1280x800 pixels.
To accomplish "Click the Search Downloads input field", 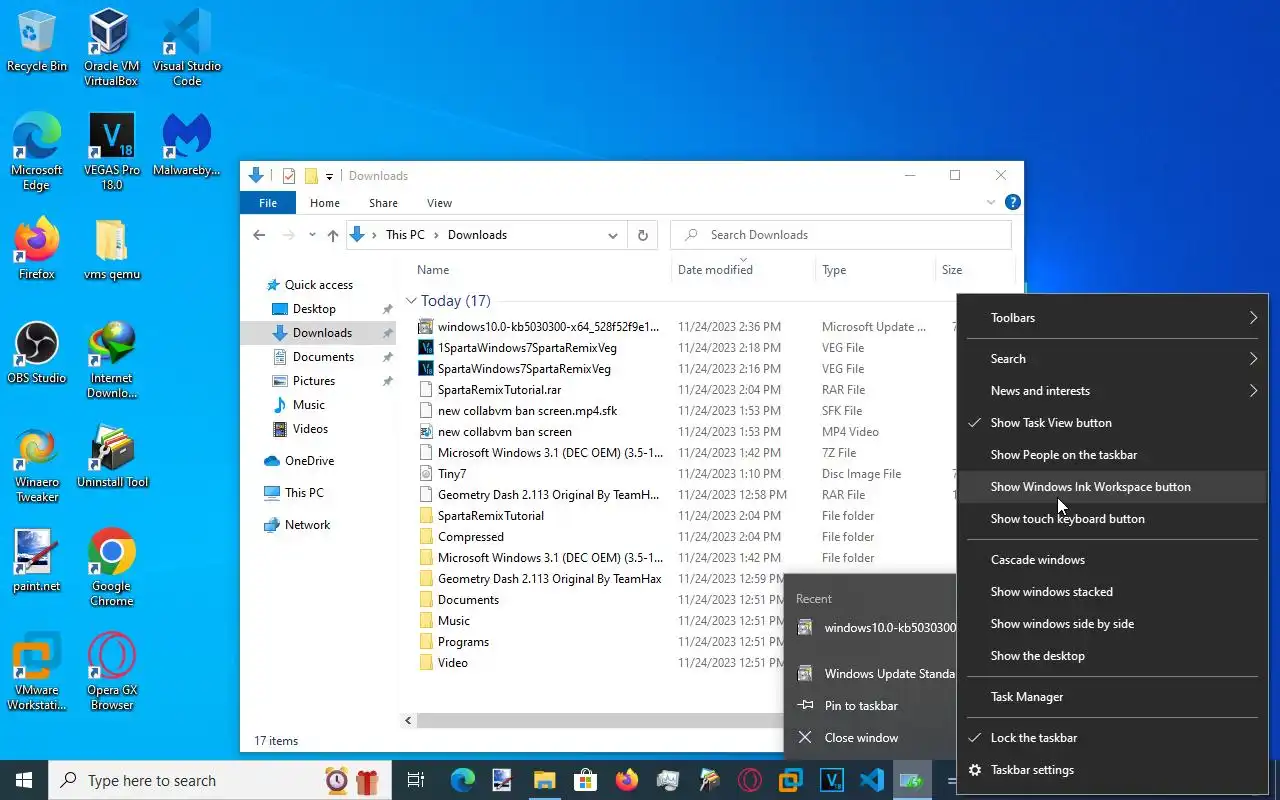I will click(841, 235).
